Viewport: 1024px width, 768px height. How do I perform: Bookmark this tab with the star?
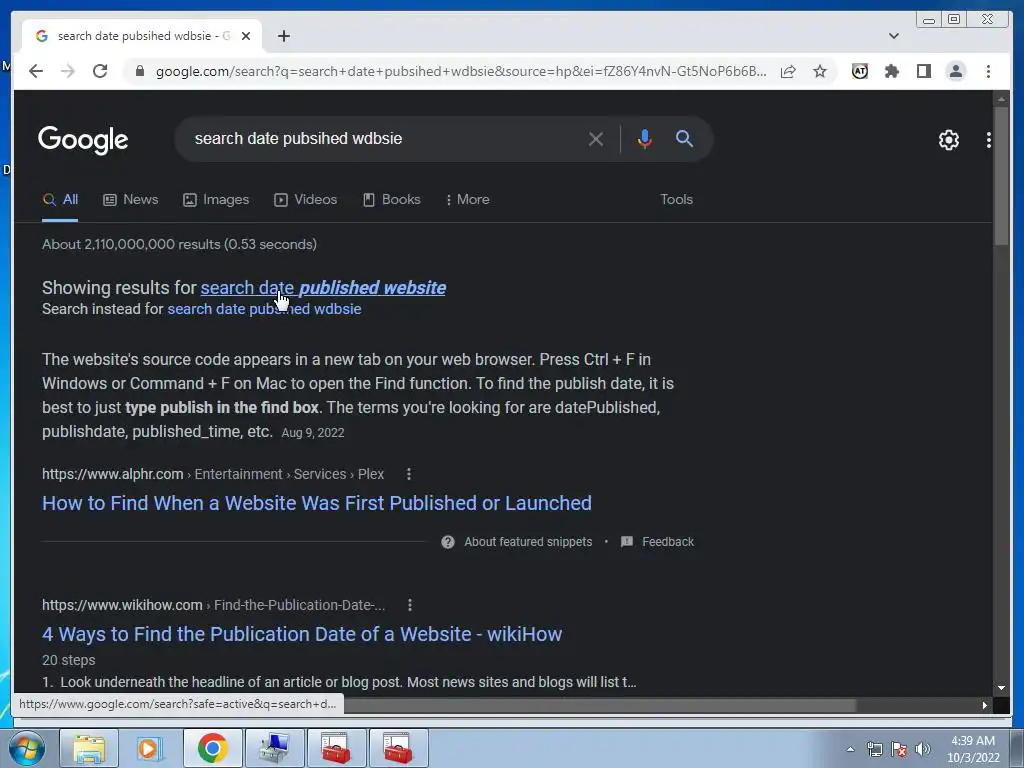[820, 71]
